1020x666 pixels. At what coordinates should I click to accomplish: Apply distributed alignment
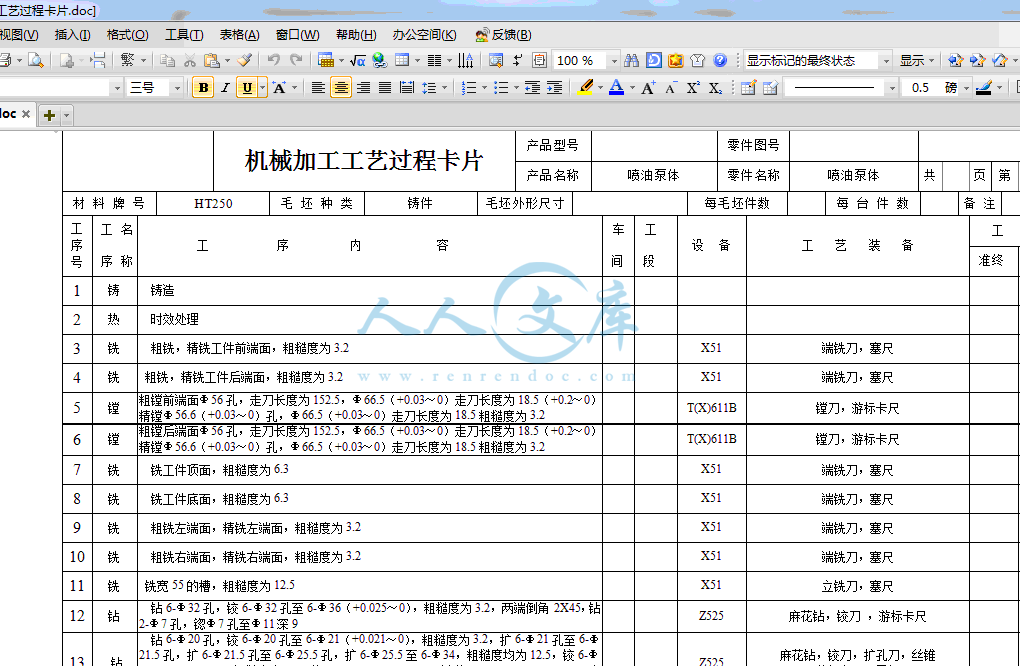click(407, 88)
